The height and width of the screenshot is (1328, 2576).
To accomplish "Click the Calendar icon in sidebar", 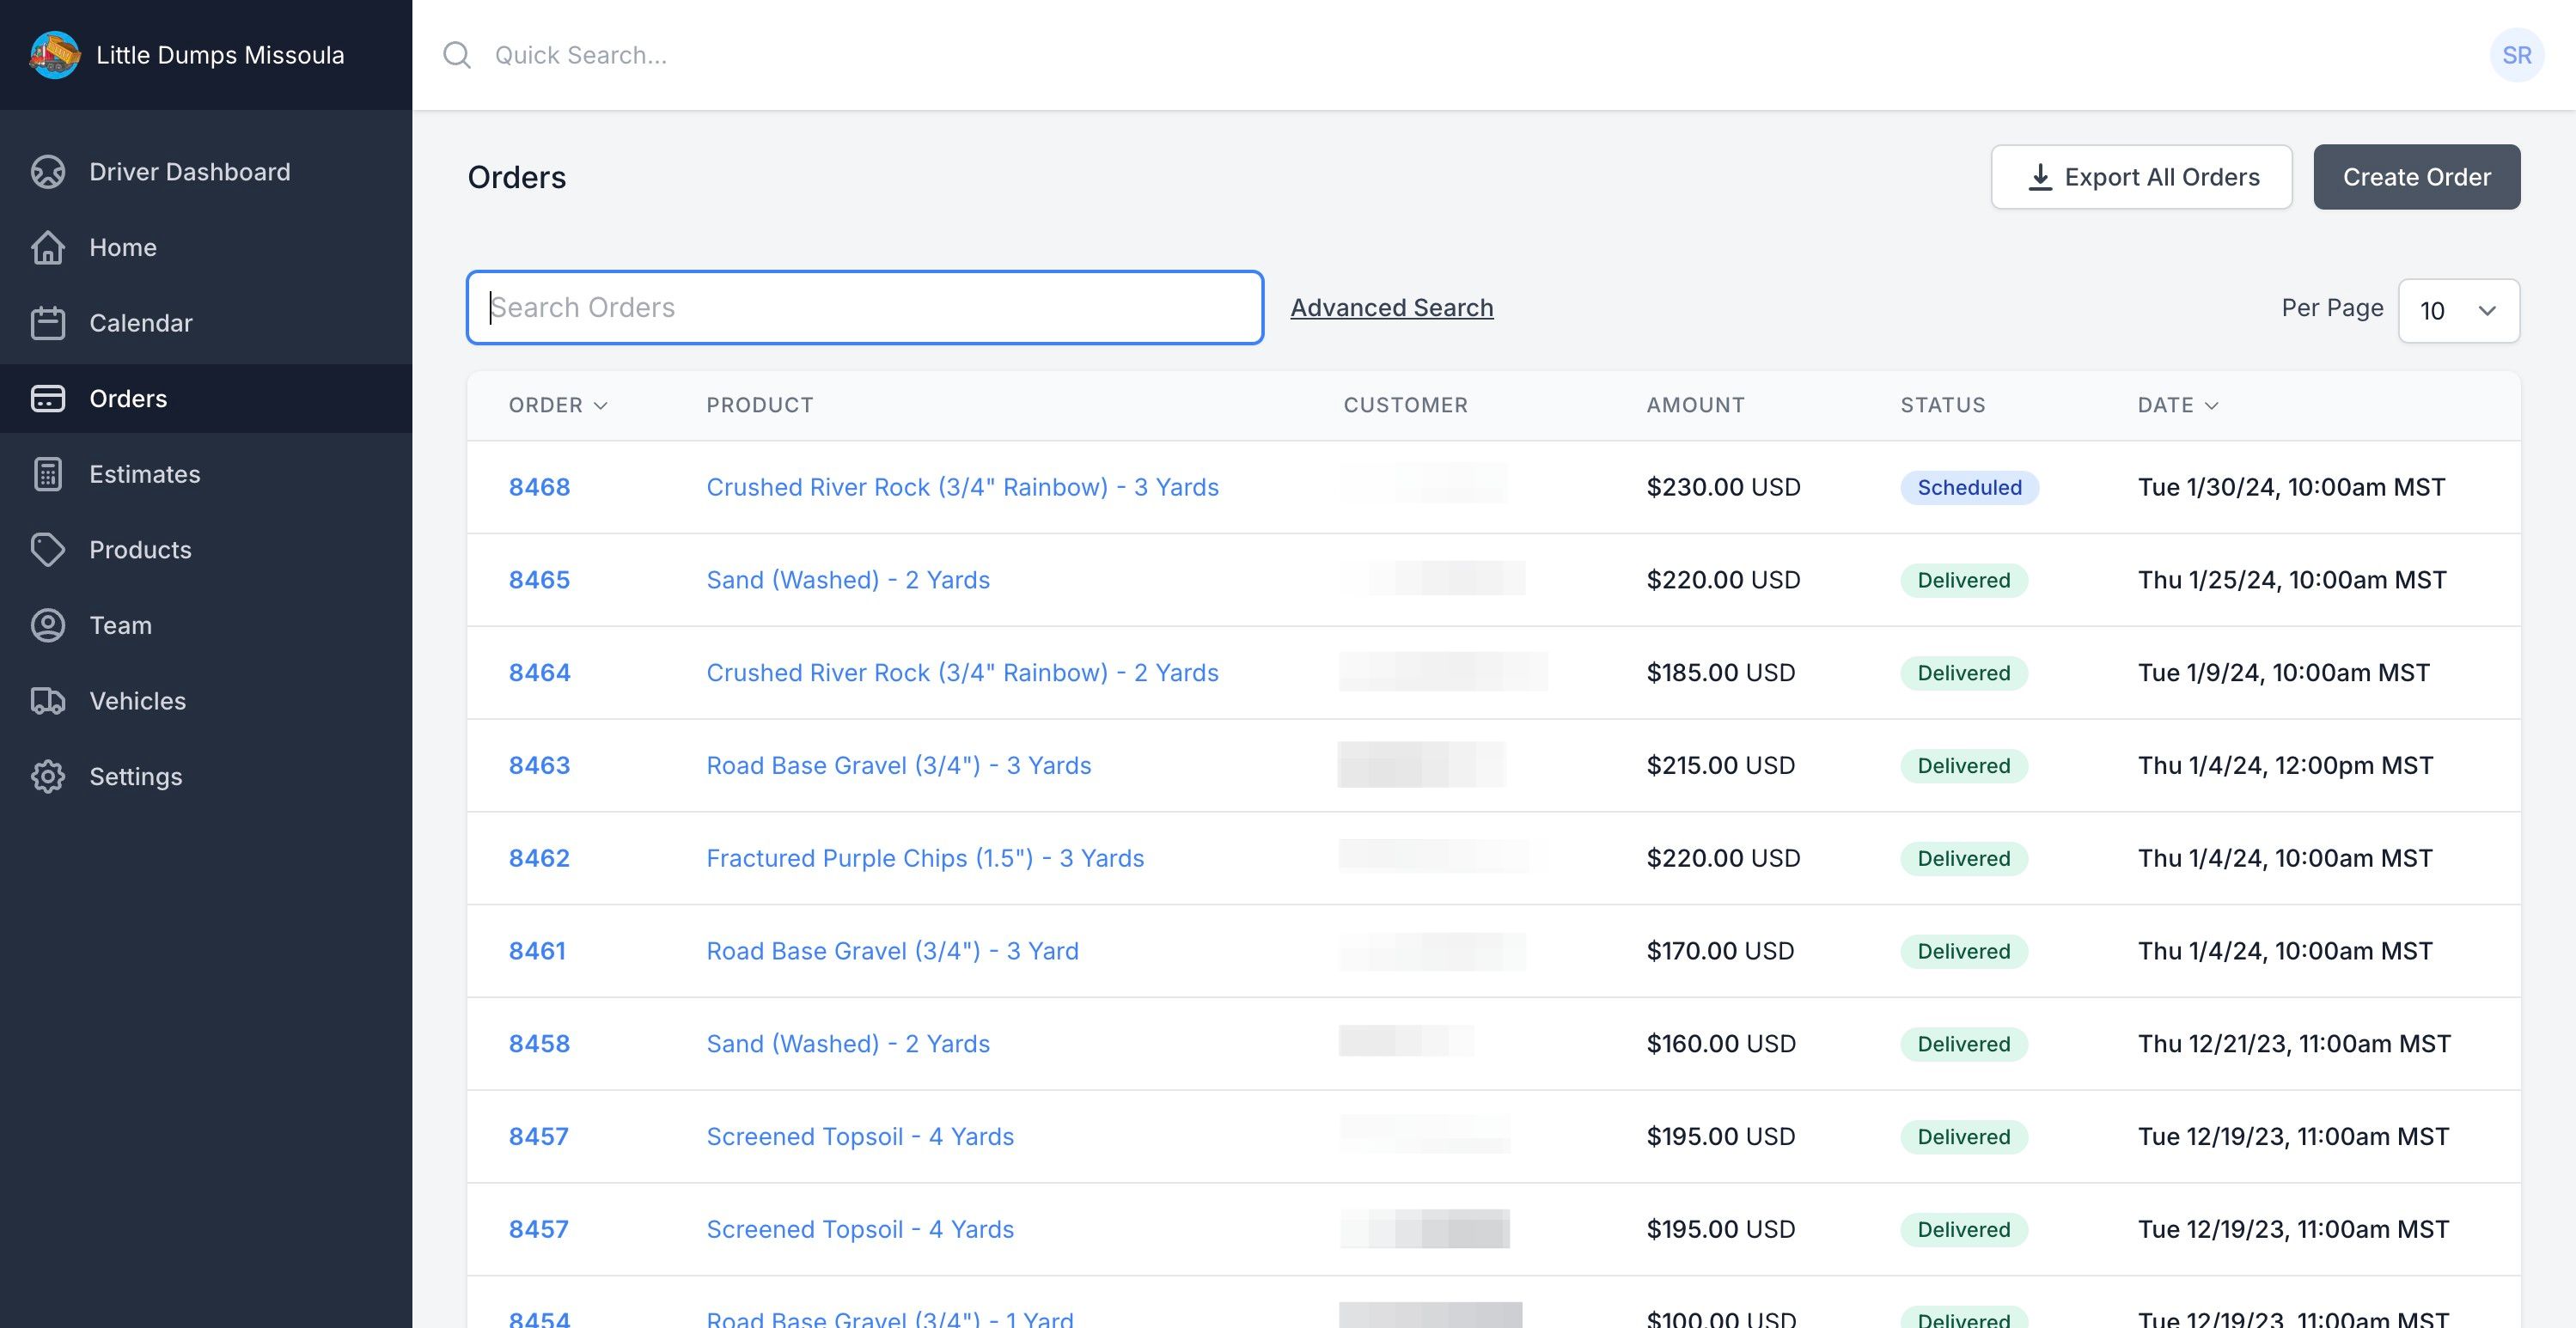I will pyautogui.click(x=47, y=322).
